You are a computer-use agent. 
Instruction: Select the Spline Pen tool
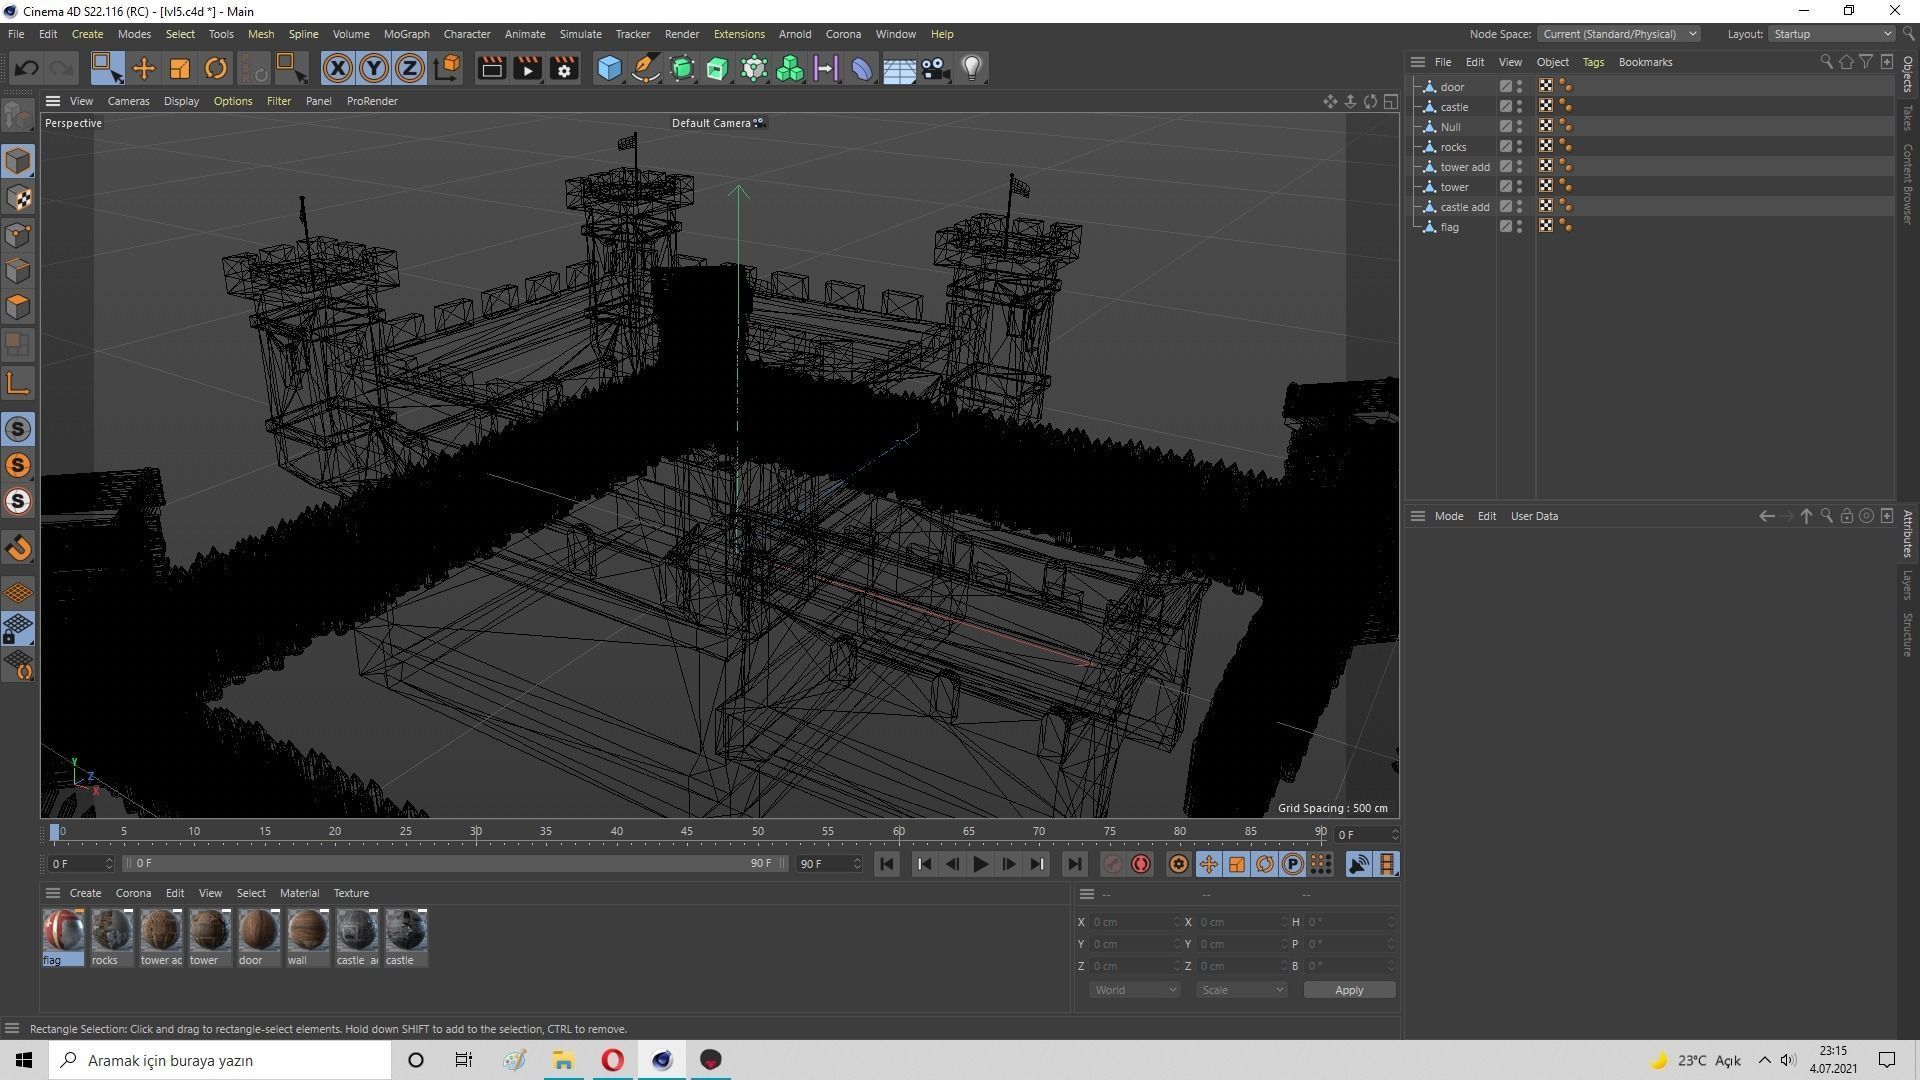pos(646,68)
